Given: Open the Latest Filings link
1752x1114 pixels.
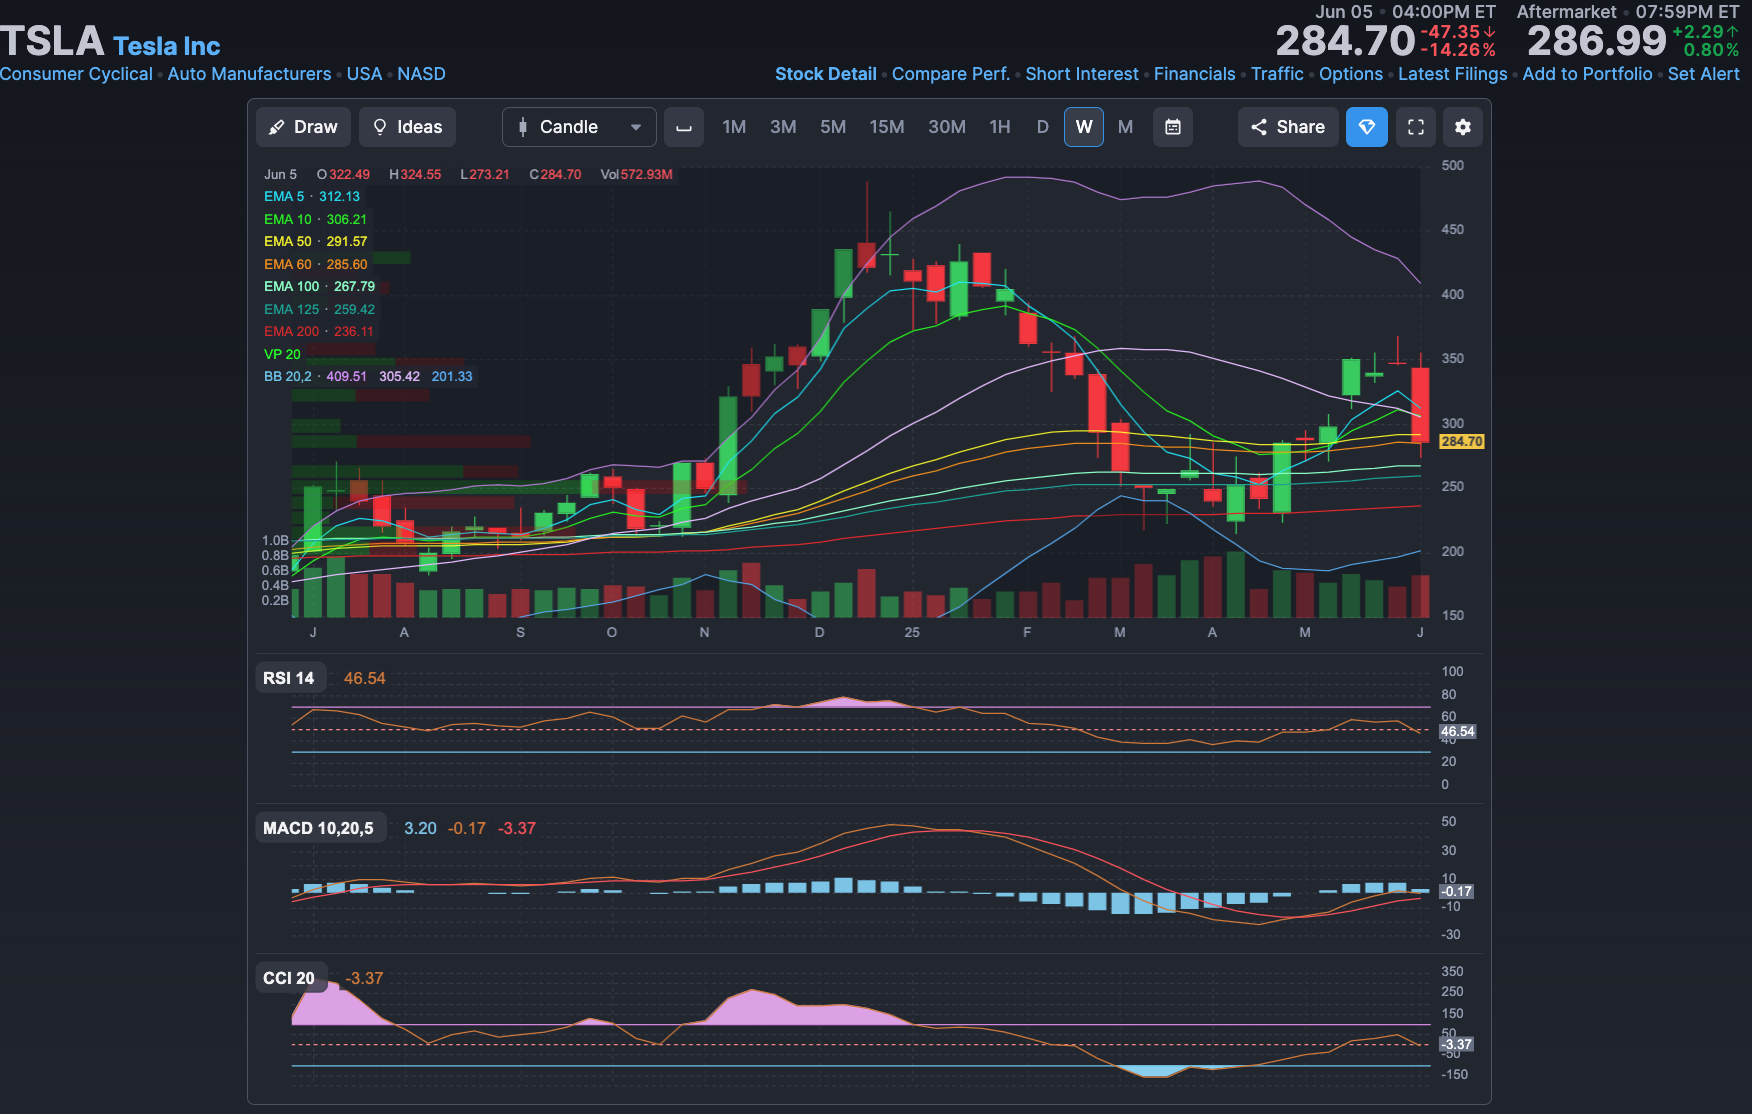Looking at the screenshot, I should pyautogui.click(x=1453, y=74).
